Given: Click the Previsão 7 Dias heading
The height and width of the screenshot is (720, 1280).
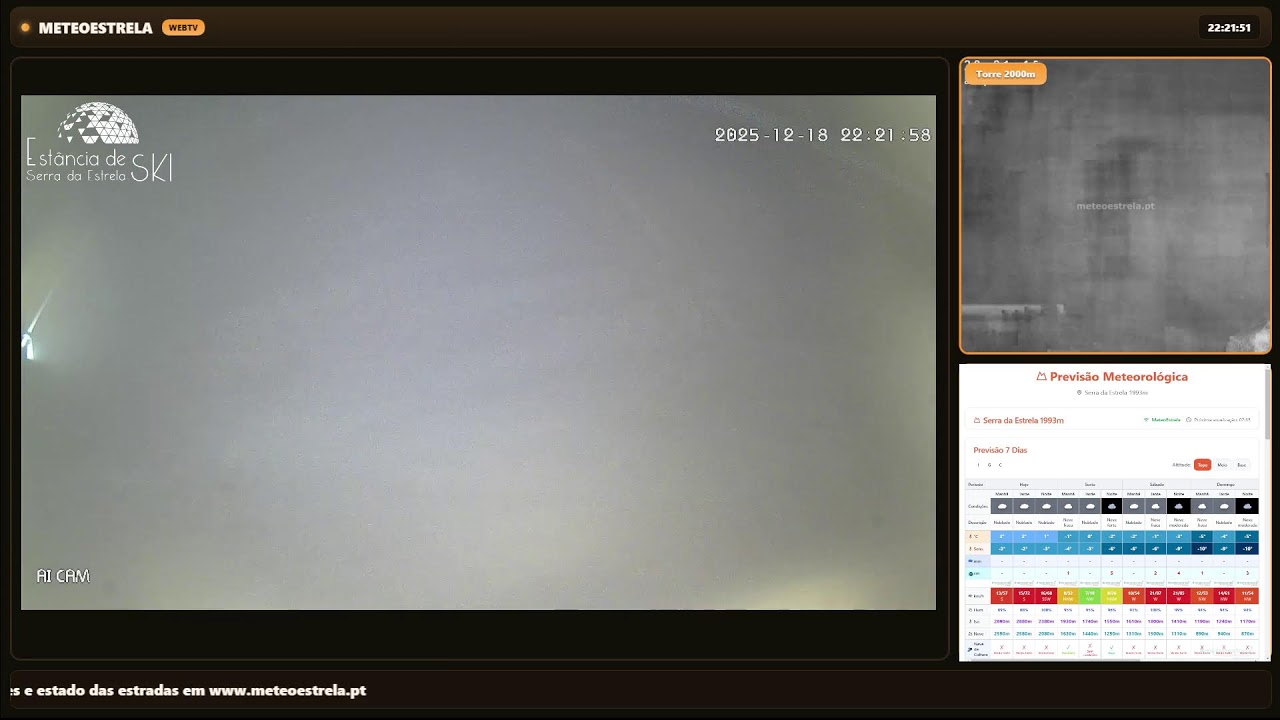Looking at the screenshot, I should click(x=1000, y=450).
